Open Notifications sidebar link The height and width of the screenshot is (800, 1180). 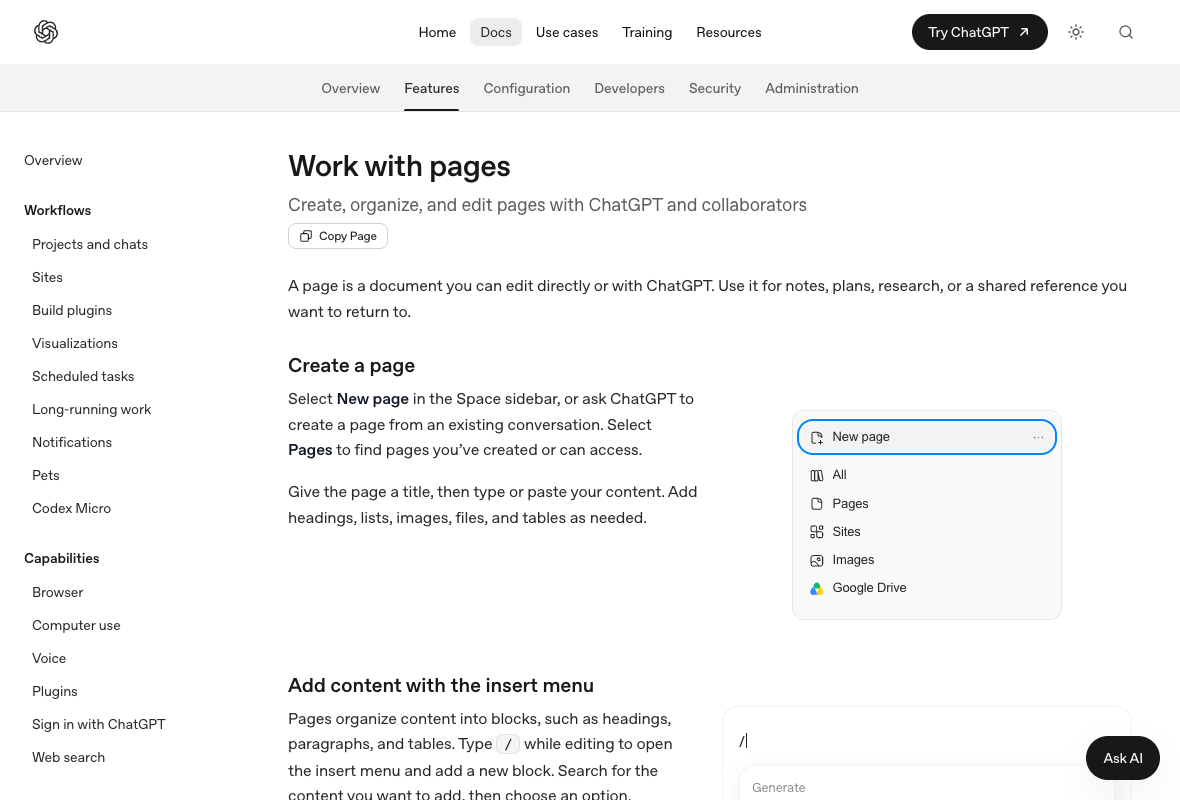pos(71,443)
